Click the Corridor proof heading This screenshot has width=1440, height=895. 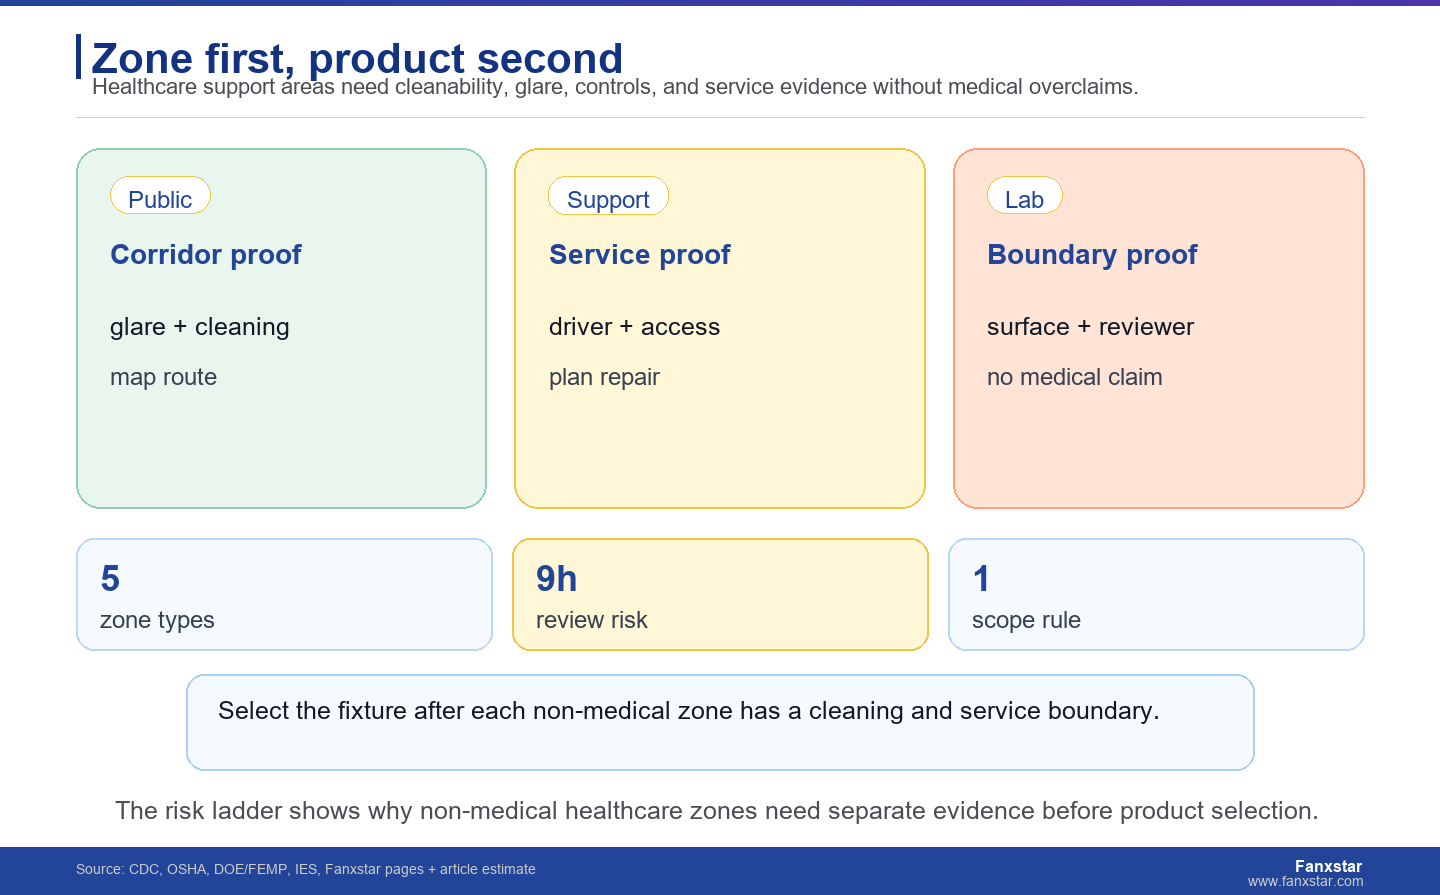click(x=206, y=255)
